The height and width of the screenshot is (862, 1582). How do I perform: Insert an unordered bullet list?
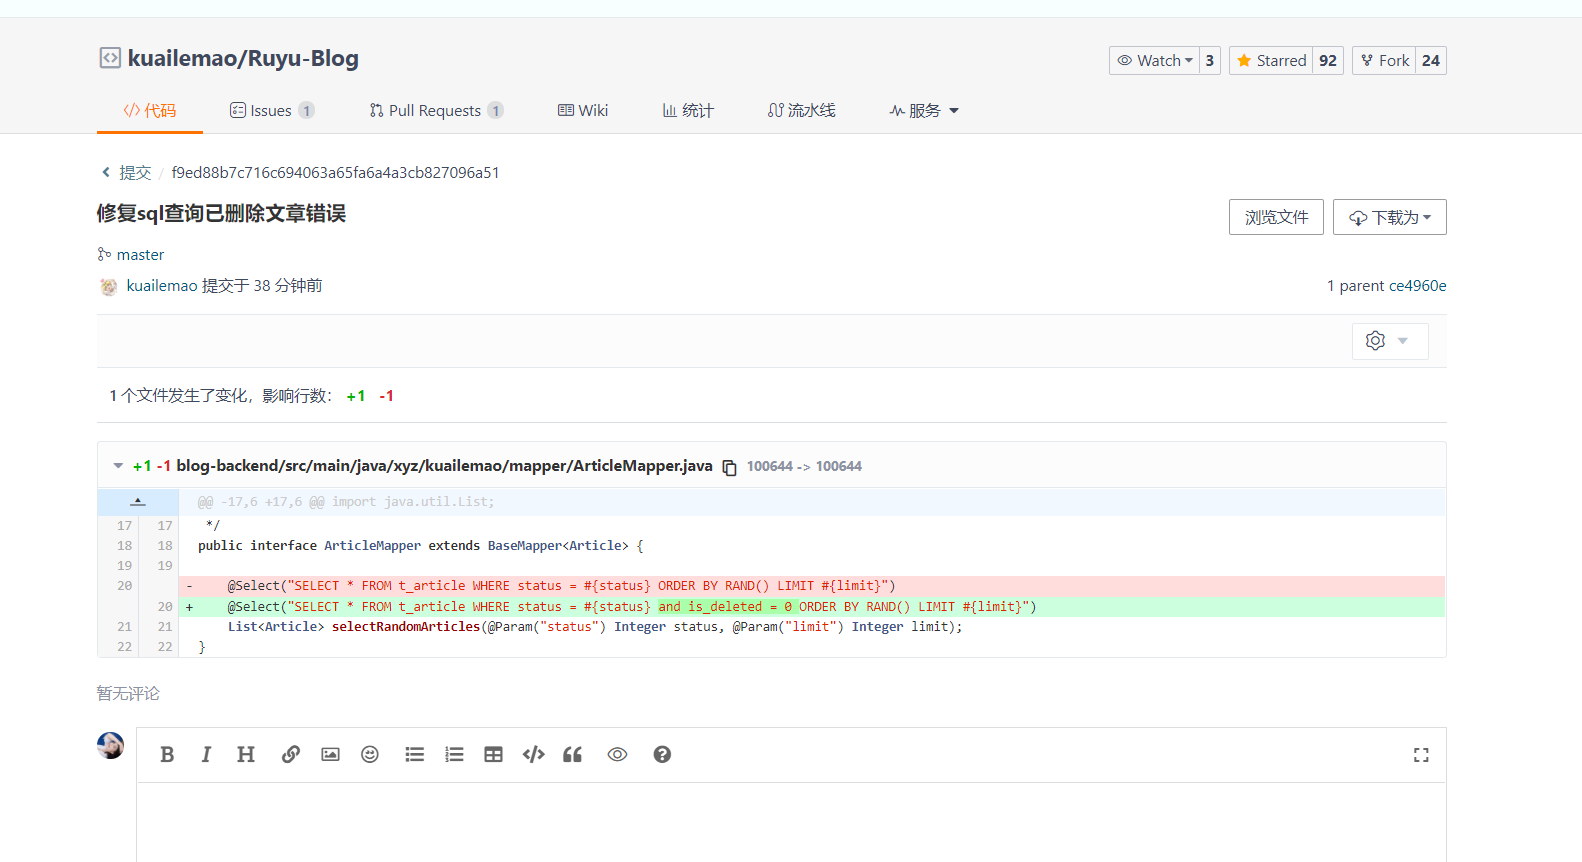[414, 755]
